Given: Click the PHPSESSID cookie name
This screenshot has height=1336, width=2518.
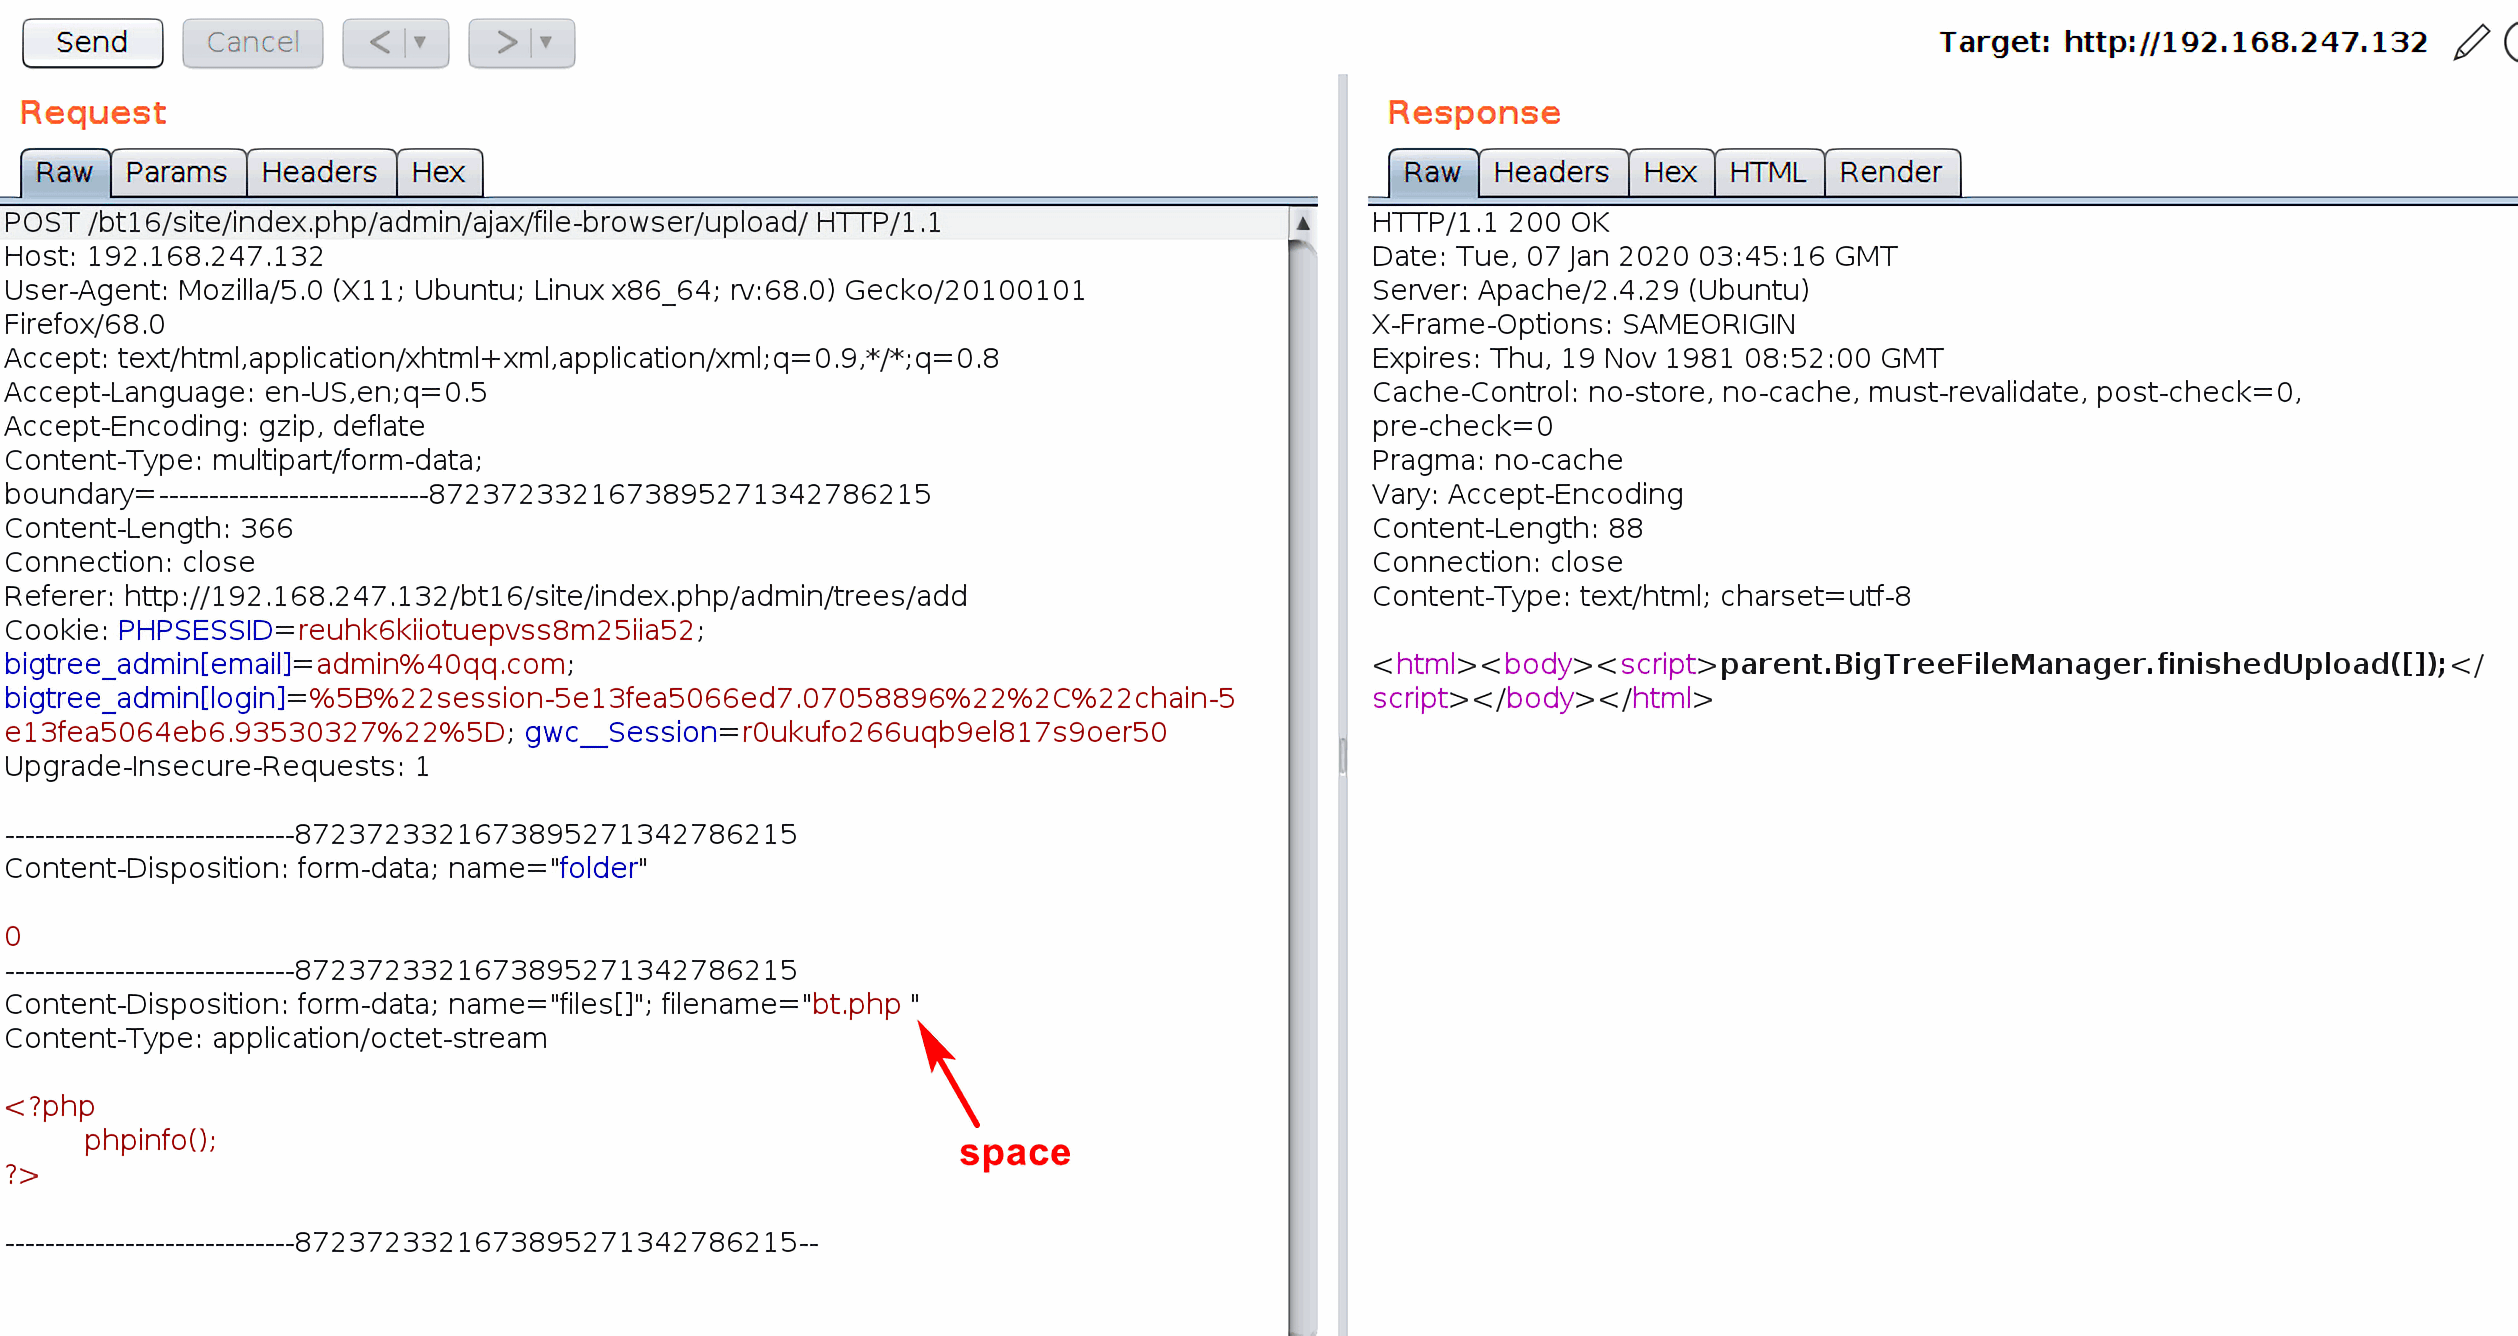Looking at the screenshot, I should pyautogui.click(x=195, y=630).
